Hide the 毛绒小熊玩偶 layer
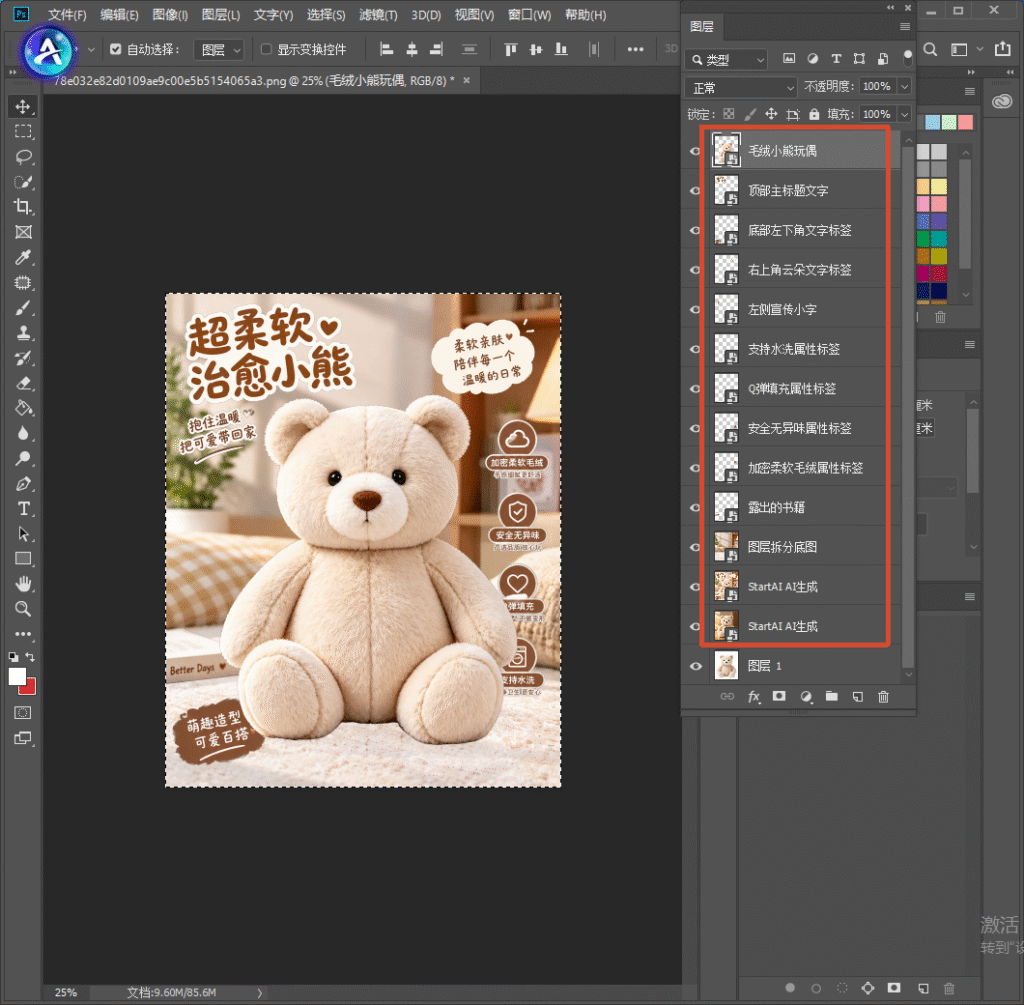Screen dimensions: 1024x1005 [695, 151]
